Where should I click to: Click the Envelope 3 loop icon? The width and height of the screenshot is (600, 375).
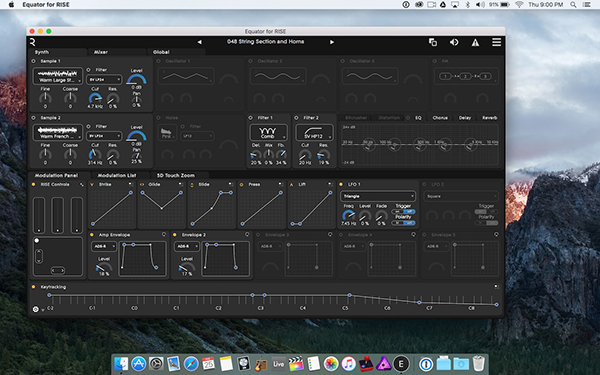point(330,235)
